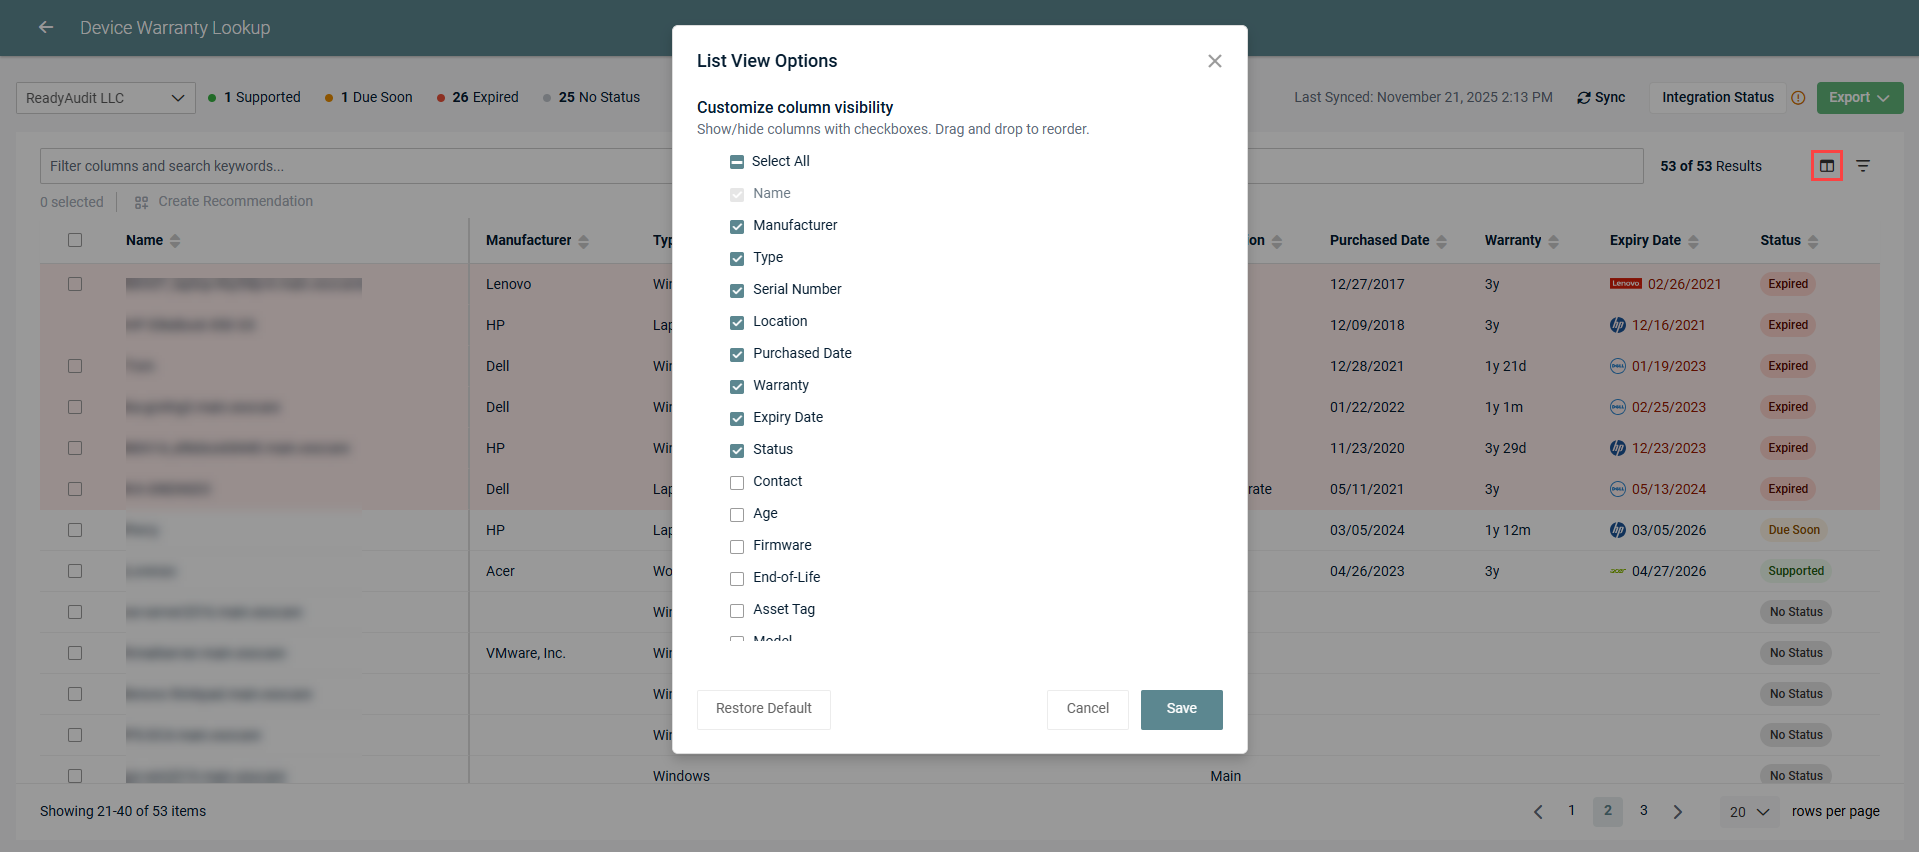Click Save in the dialog

click(x=1181, y=709)
